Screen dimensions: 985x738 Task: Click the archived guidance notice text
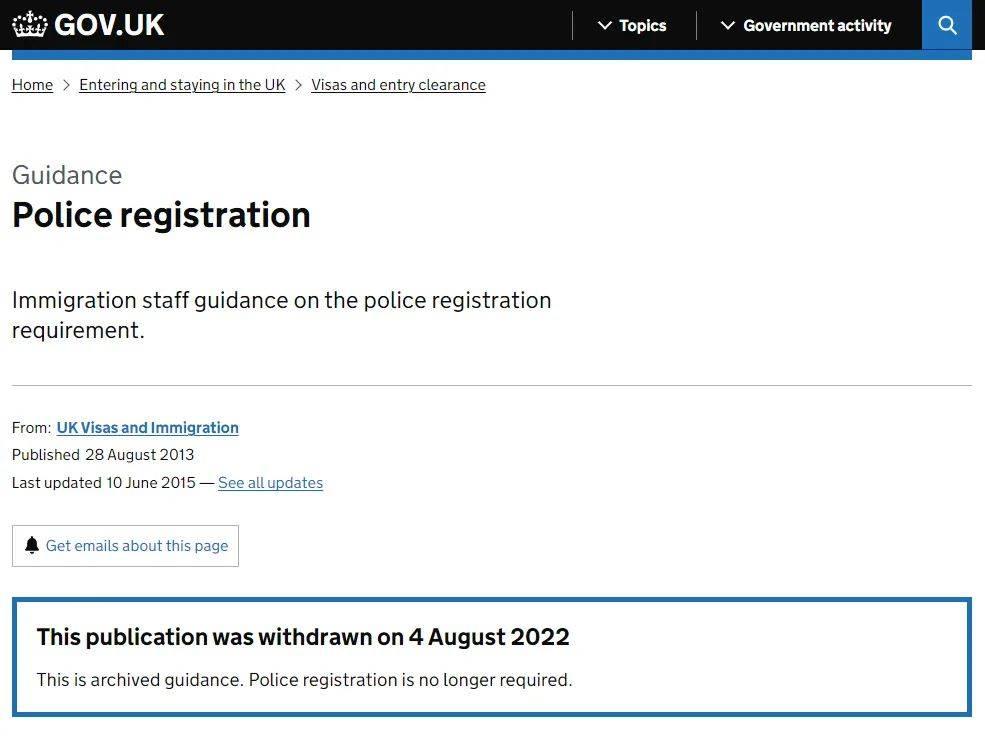304,680
